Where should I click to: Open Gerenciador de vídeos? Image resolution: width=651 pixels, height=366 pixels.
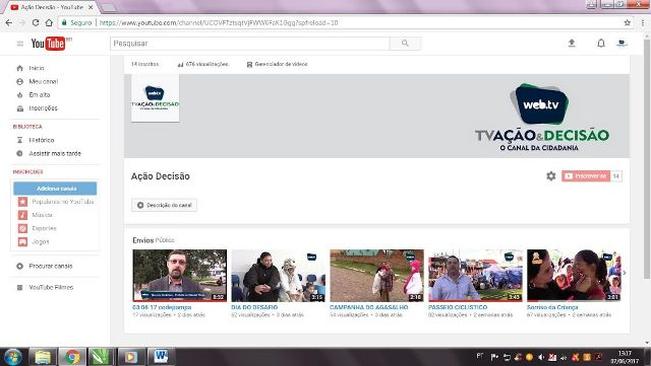coord(277,64)
